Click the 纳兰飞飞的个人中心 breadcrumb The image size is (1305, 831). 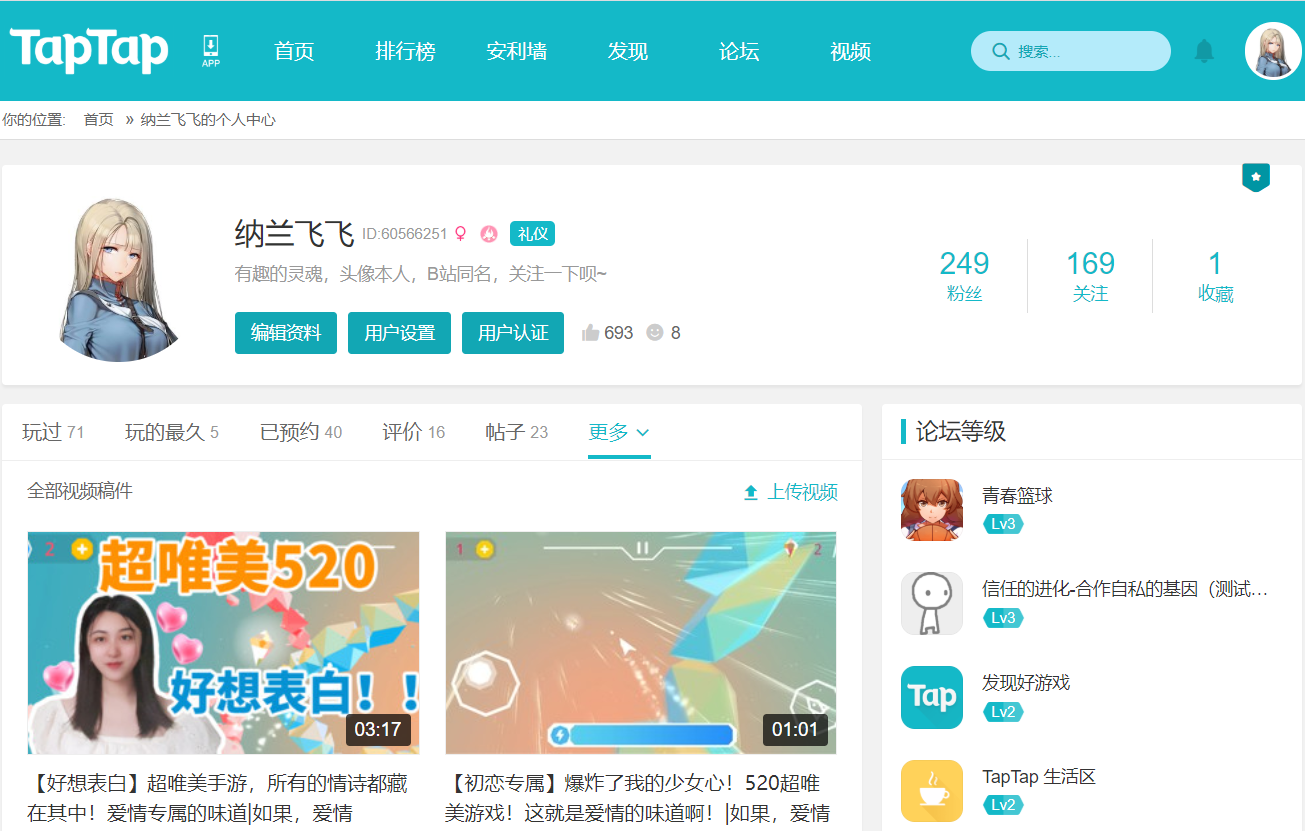pyautogui.click(x=208, y=120)
